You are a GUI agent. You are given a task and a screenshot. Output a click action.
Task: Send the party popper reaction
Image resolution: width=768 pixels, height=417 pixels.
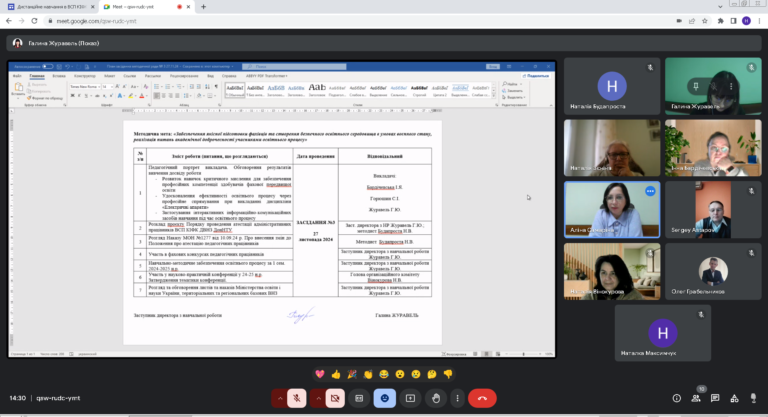352,374
